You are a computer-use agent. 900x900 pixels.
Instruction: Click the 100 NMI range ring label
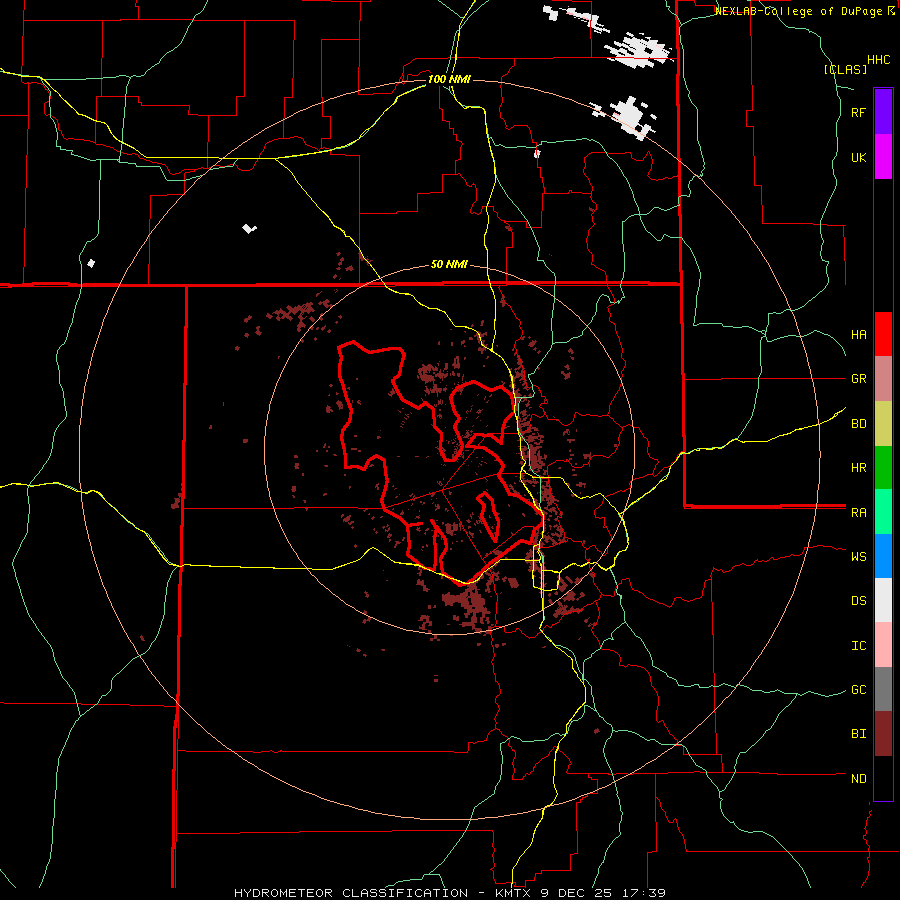[x=449, y=79]
